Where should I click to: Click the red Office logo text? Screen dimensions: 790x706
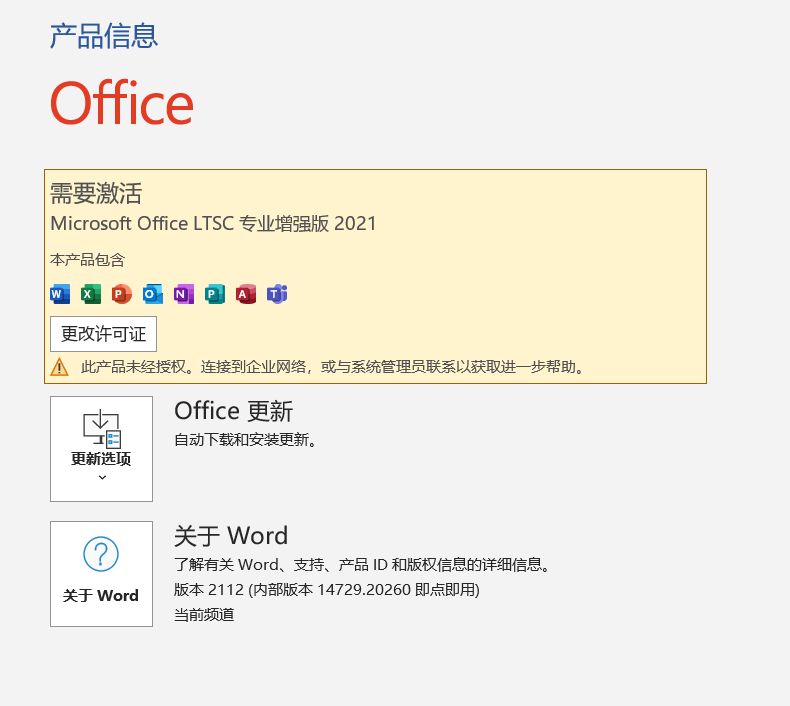[122, 103]
